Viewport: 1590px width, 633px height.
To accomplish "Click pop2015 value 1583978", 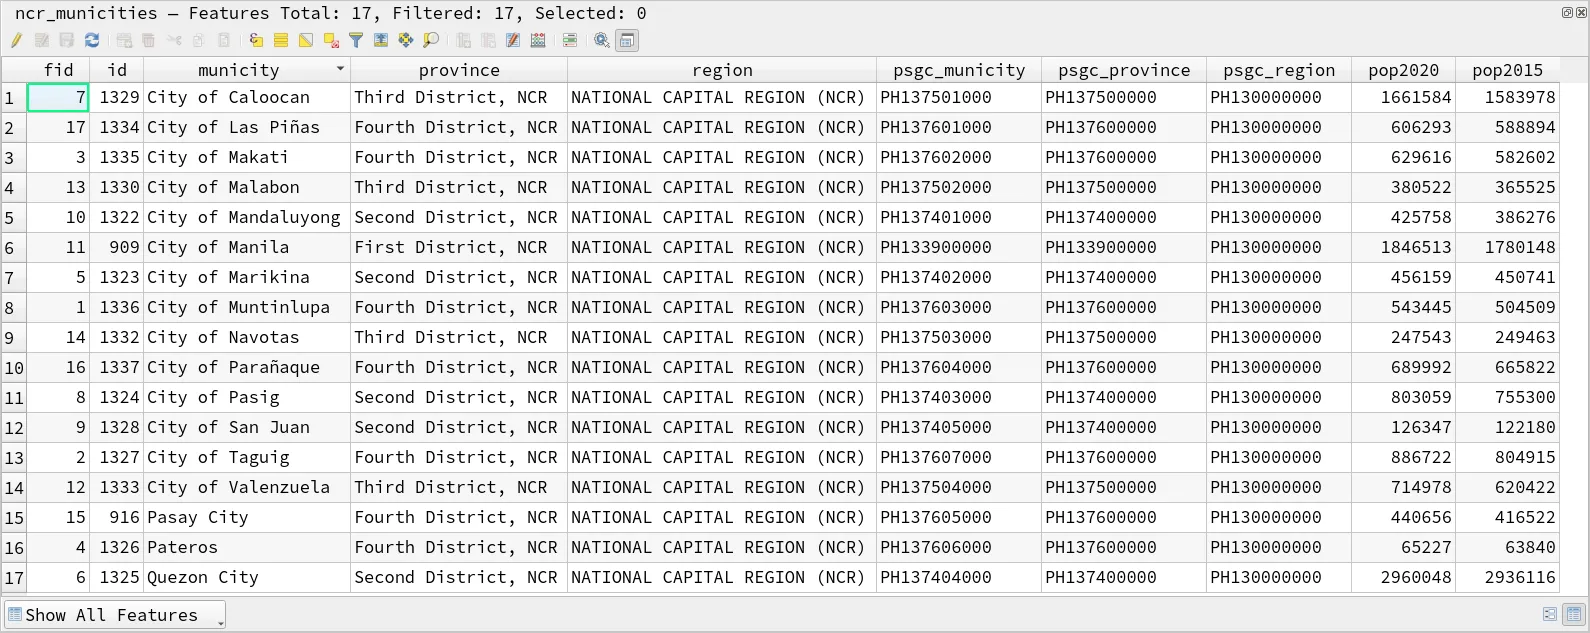I will [1507, 97].
